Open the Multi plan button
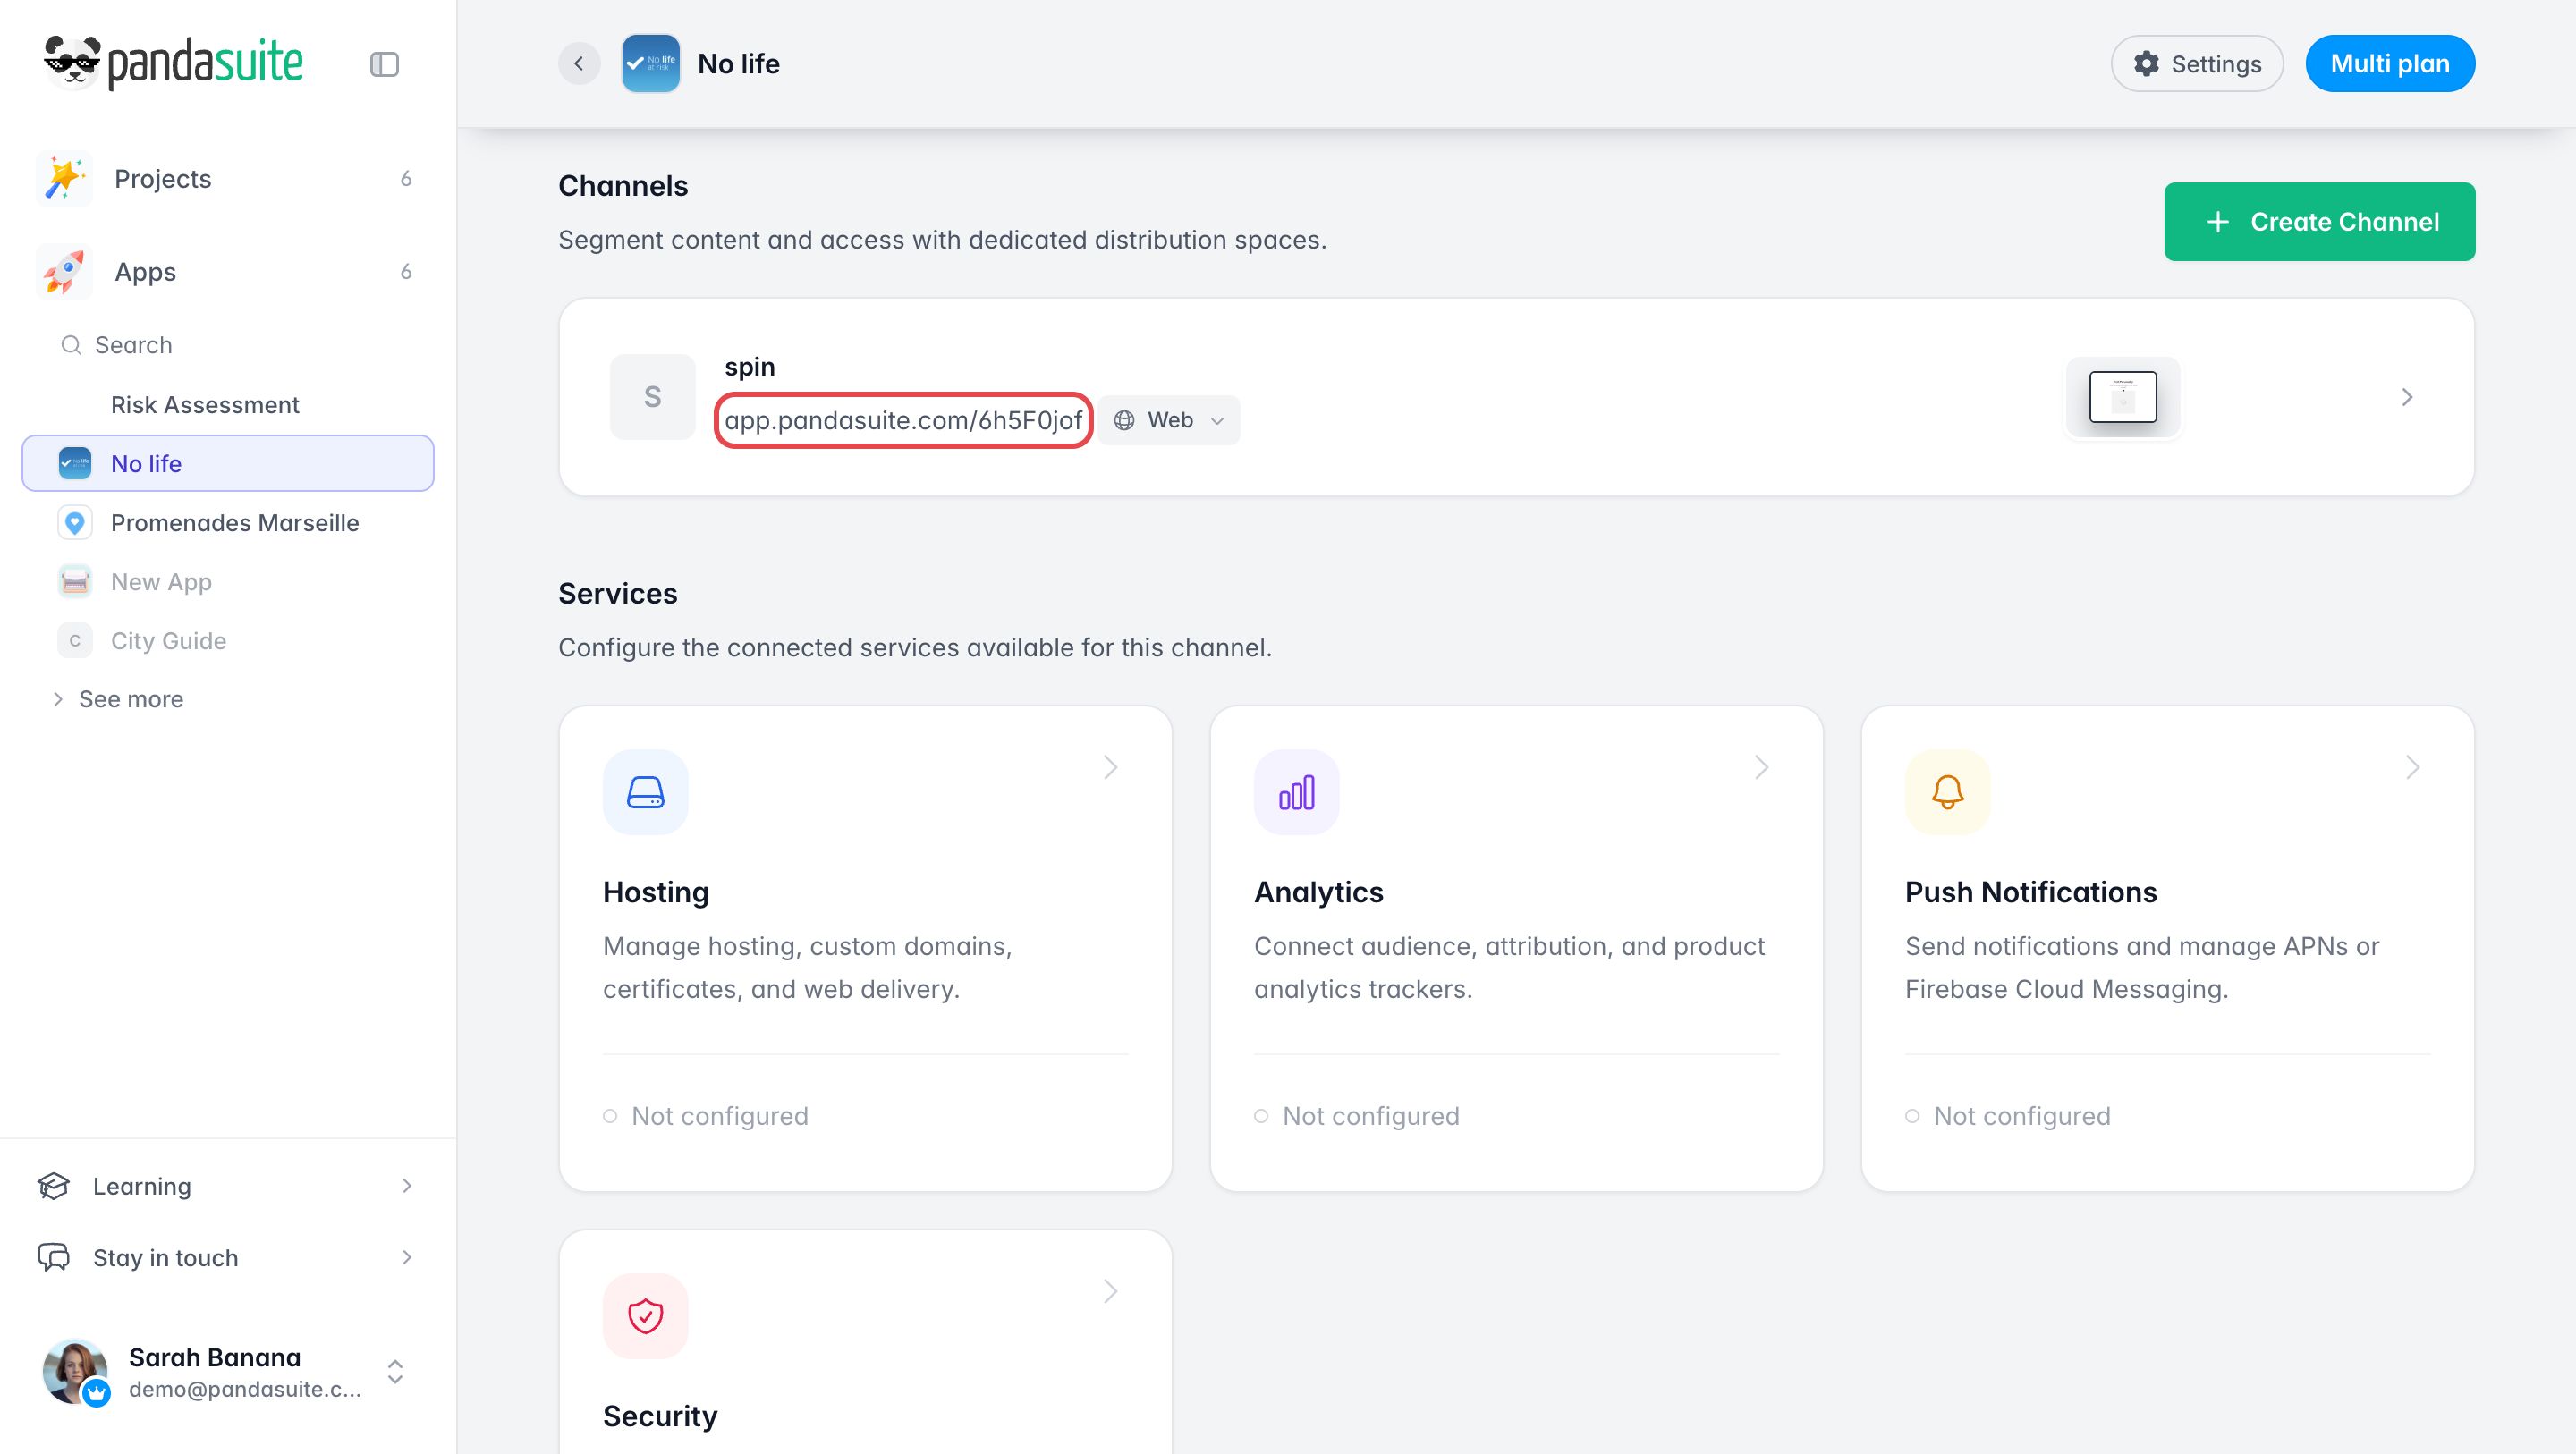The image size is (2576, 1454). tap(2390, 64)
